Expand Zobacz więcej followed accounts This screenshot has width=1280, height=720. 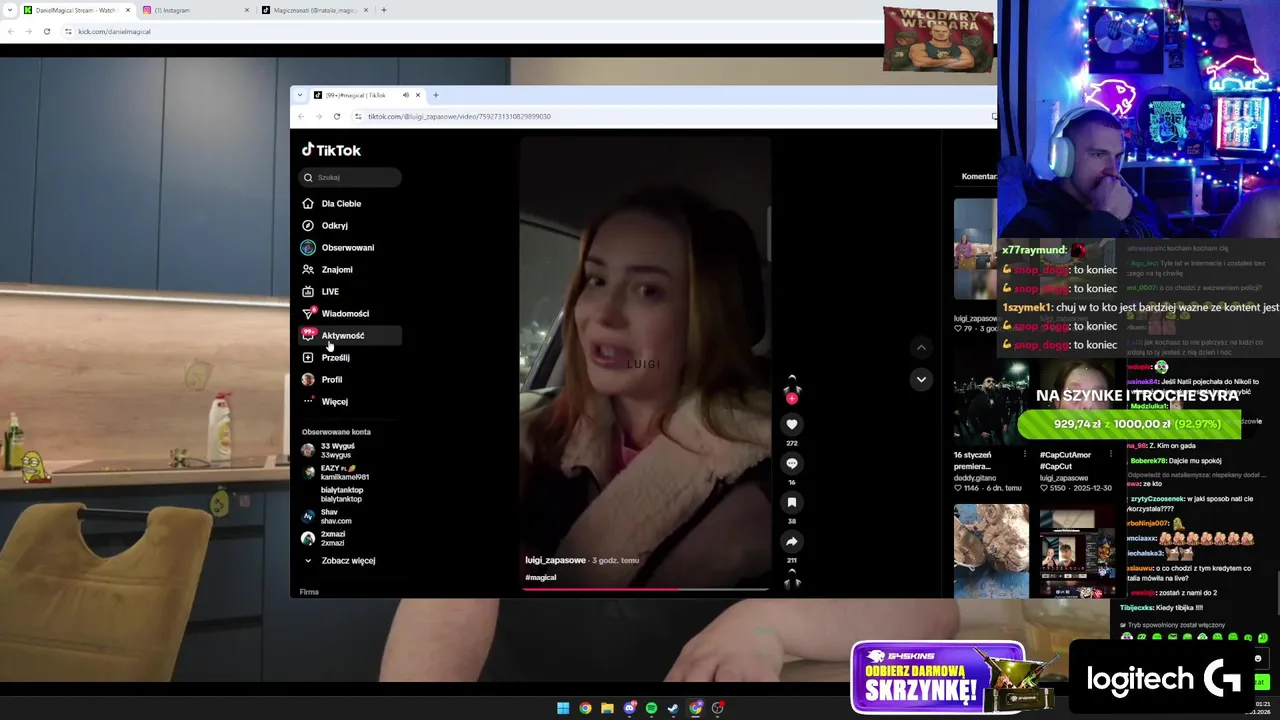340,561
